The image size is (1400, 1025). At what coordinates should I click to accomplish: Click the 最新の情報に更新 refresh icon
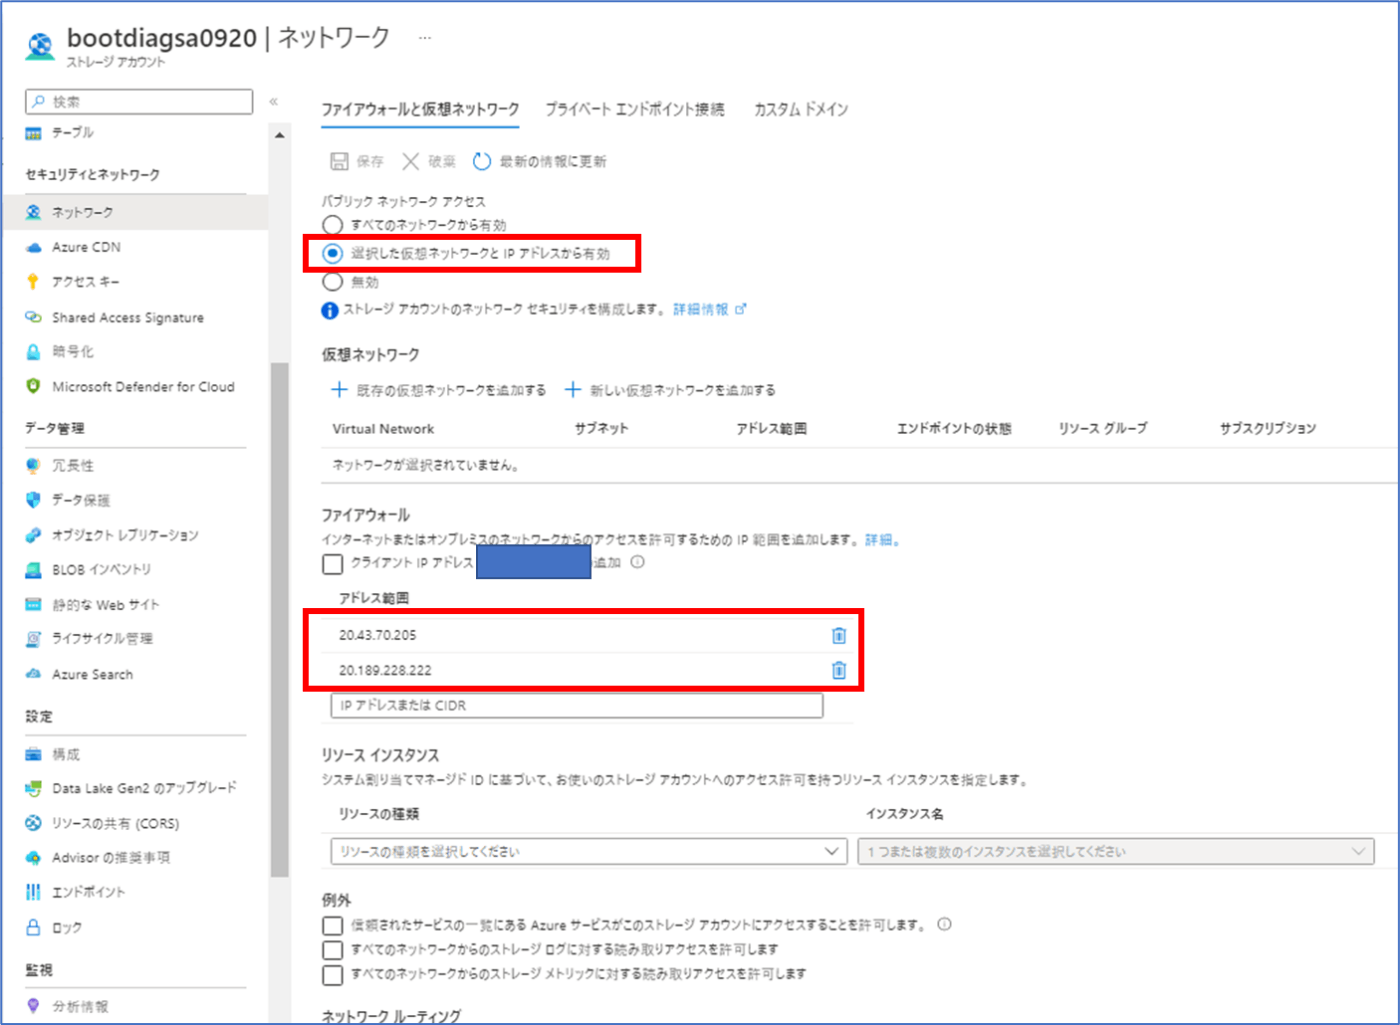click(x=482, y=161)
